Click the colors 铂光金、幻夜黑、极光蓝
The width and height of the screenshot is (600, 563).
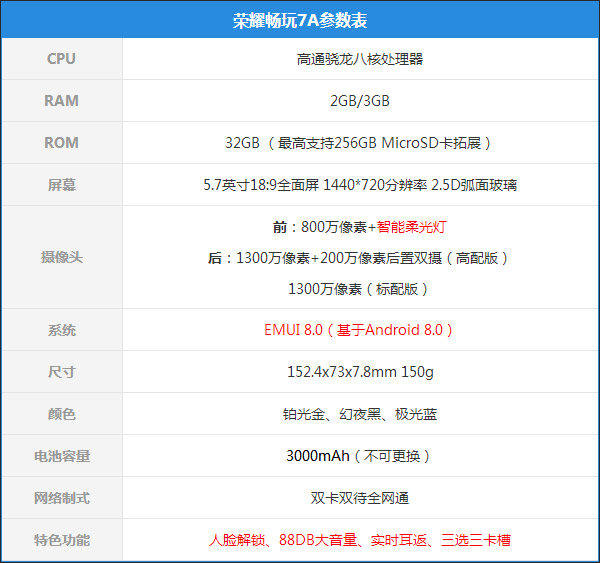(360, 414)
